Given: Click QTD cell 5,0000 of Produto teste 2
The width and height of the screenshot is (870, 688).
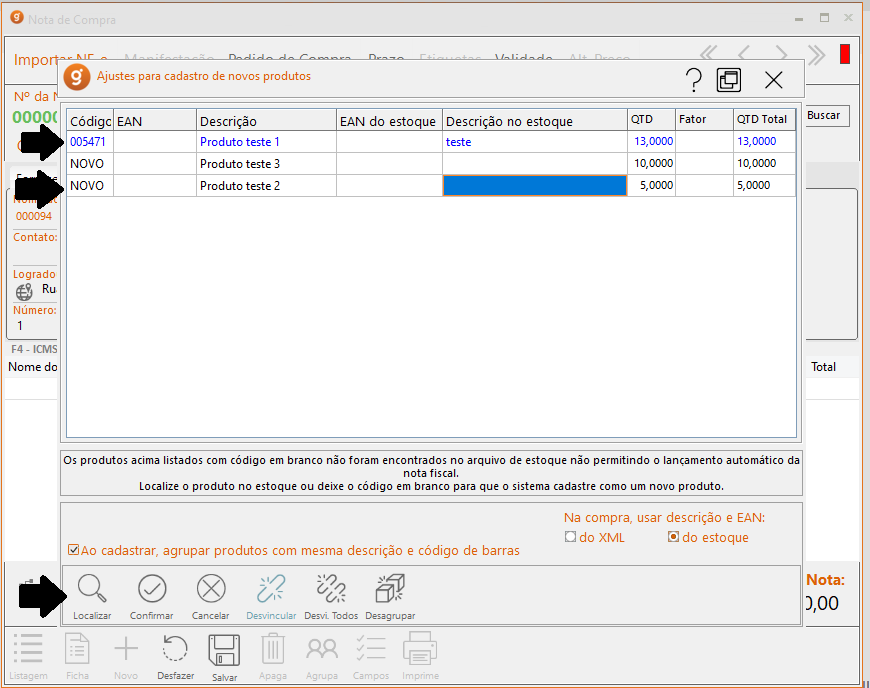Looking at the screenshot, I should [x=651, y=186].
